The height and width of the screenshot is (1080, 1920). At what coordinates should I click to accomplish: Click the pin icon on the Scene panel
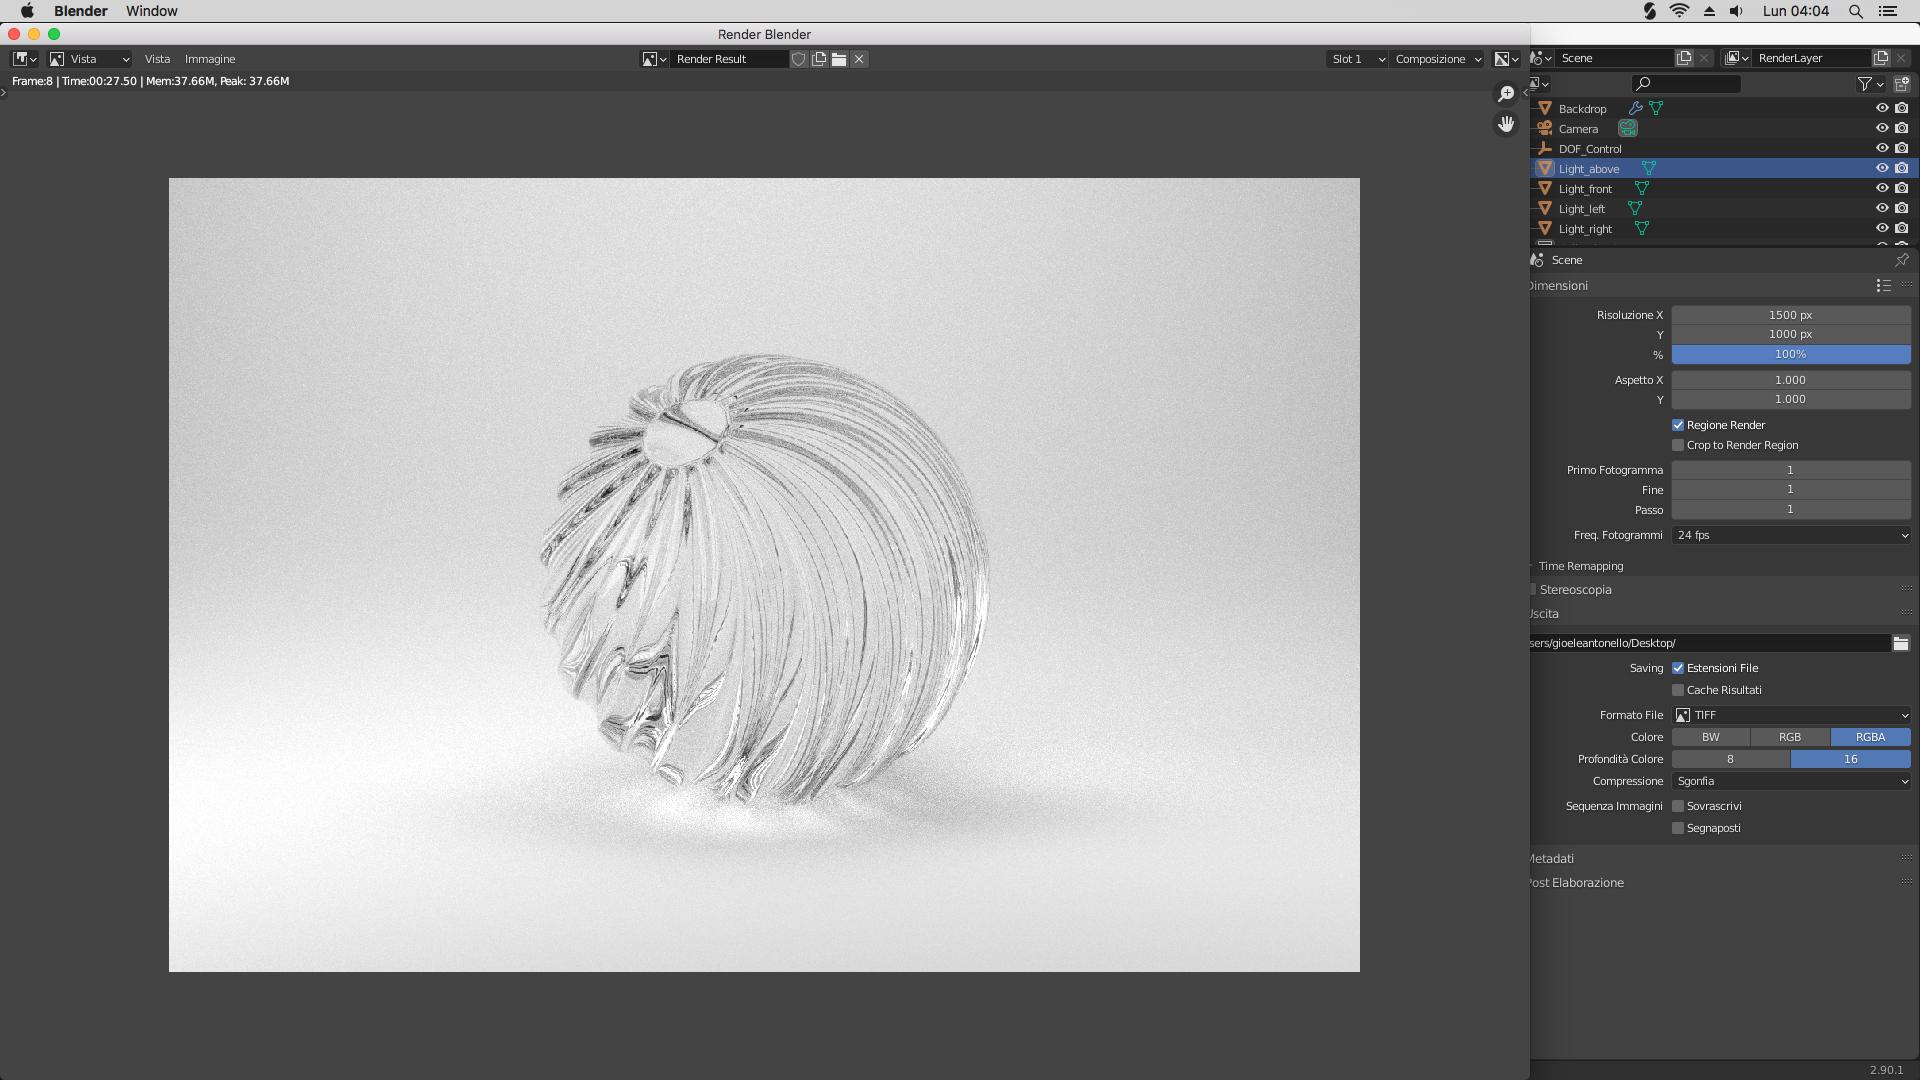(1903, 260)
